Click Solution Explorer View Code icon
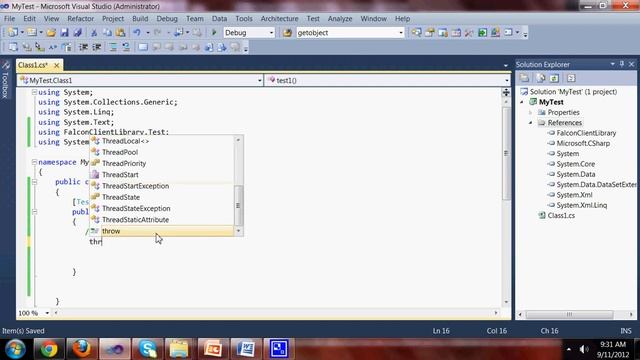The image size is (640, 360). [571, 78]
